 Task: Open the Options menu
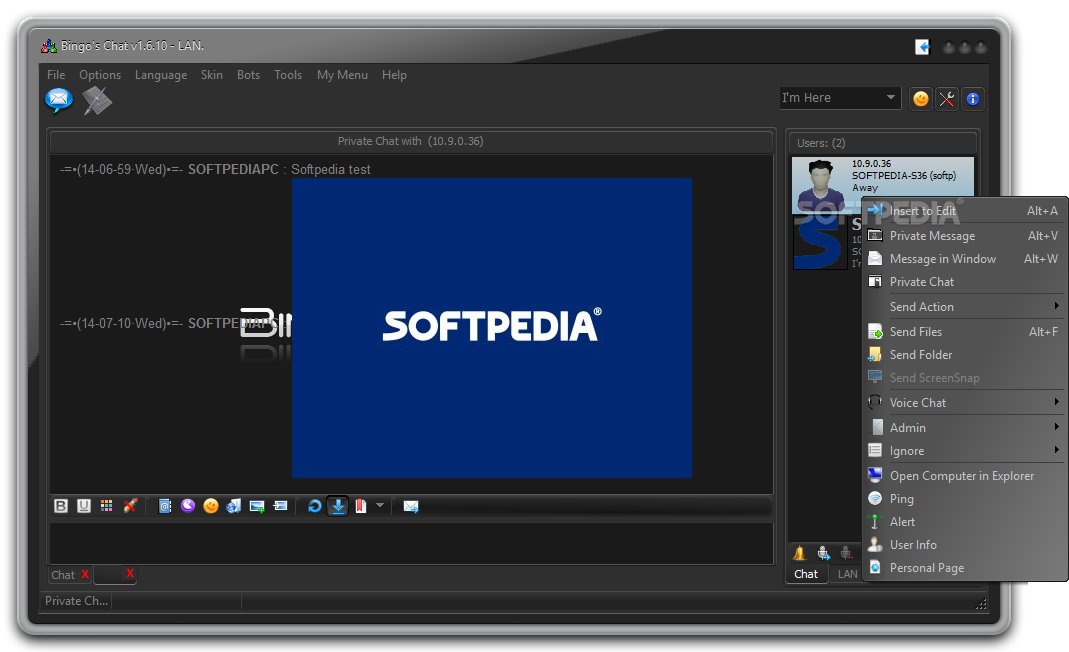[100, 75]
